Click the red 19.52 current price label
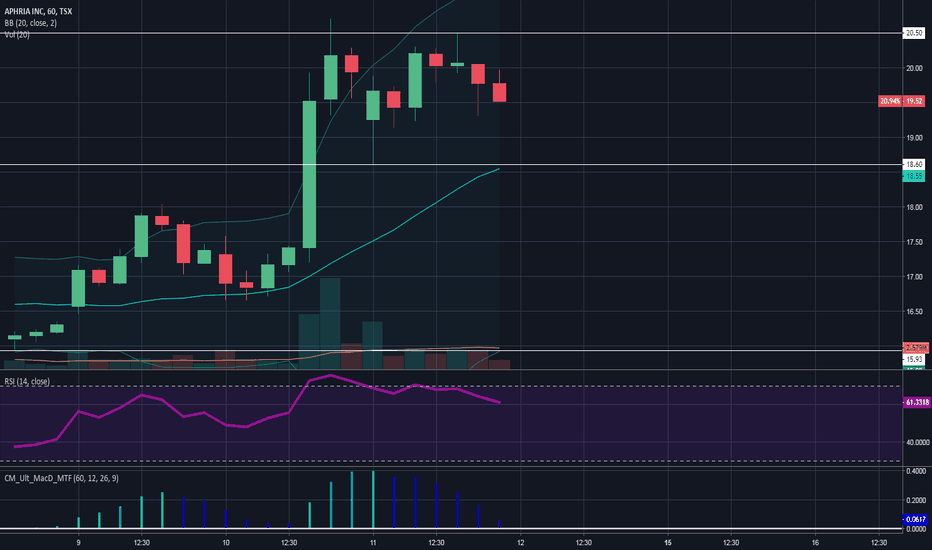Image resolution: width=932 pixels, height=550 pixels. pos(914,101)
